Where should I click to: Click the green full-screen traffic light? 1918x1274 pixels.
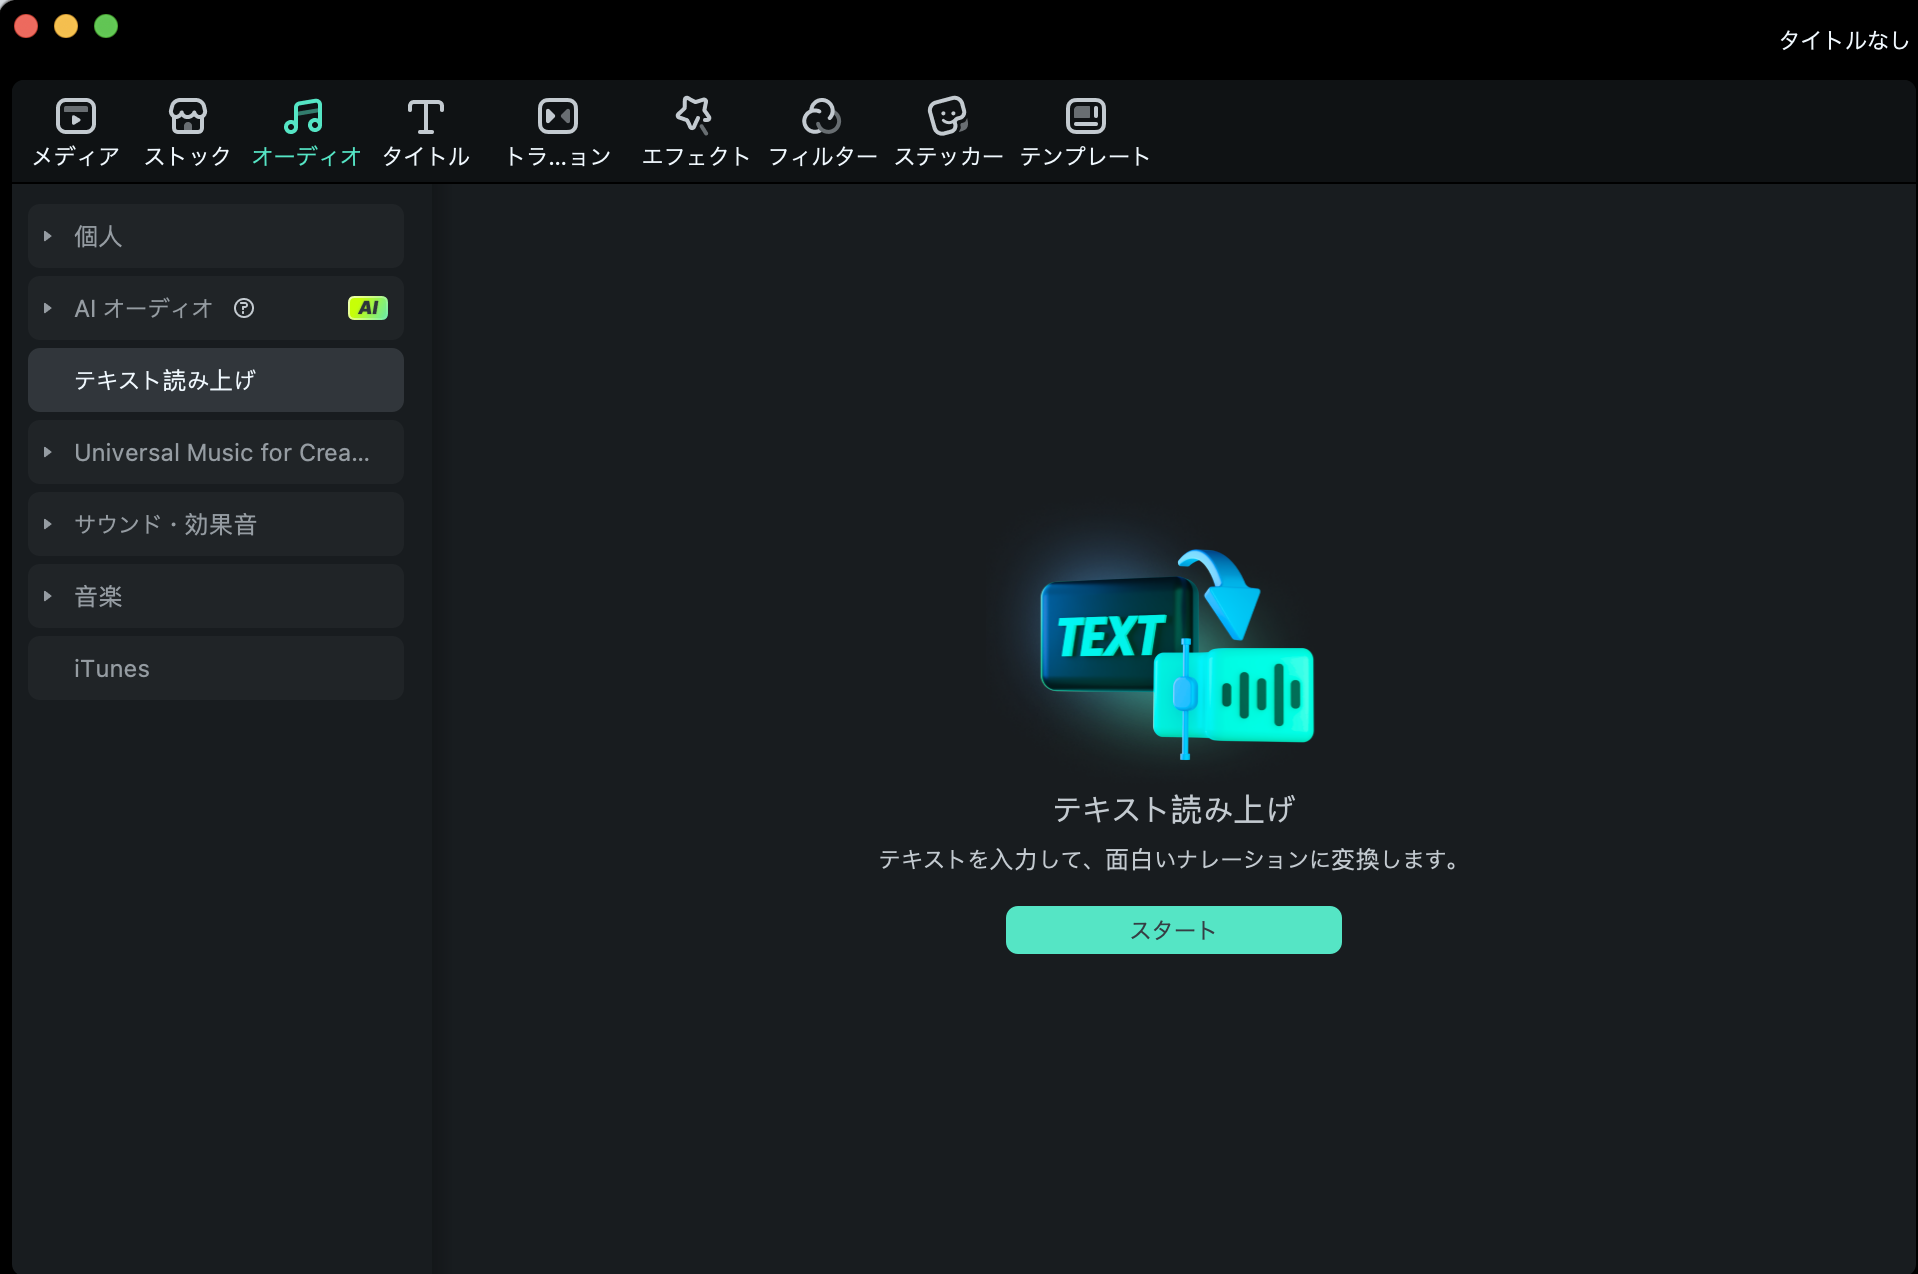coord(105,26)
